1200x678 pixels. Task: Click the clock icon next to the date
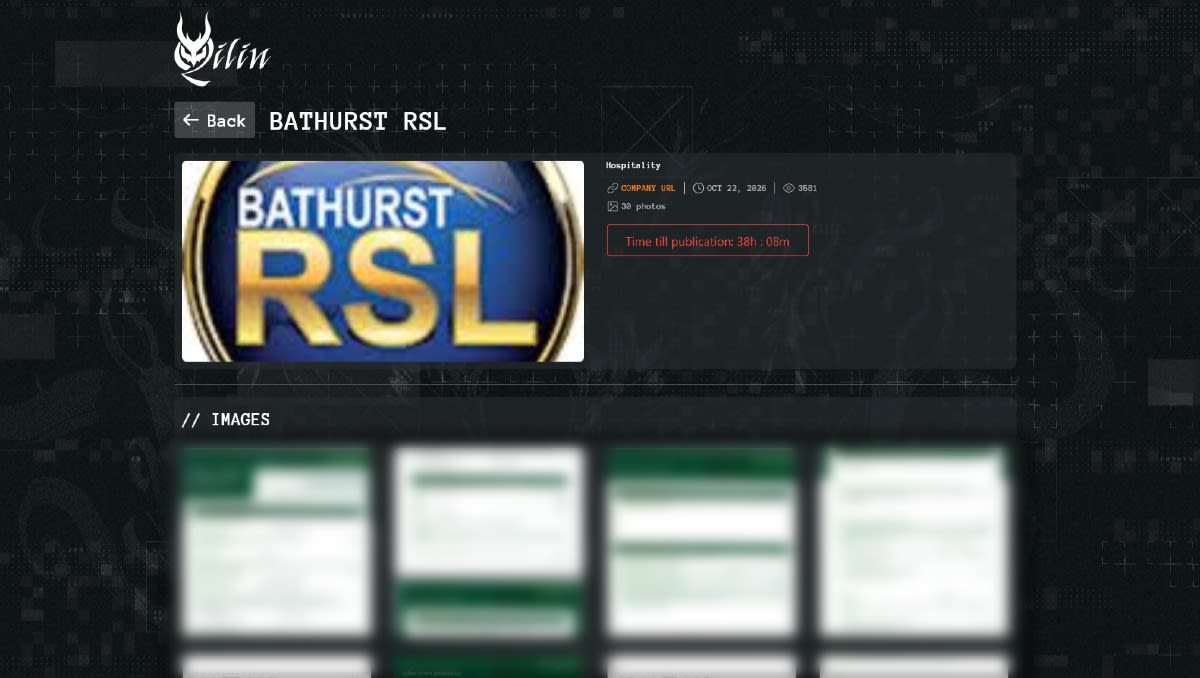pyautogui.click(x=698, y=188)
